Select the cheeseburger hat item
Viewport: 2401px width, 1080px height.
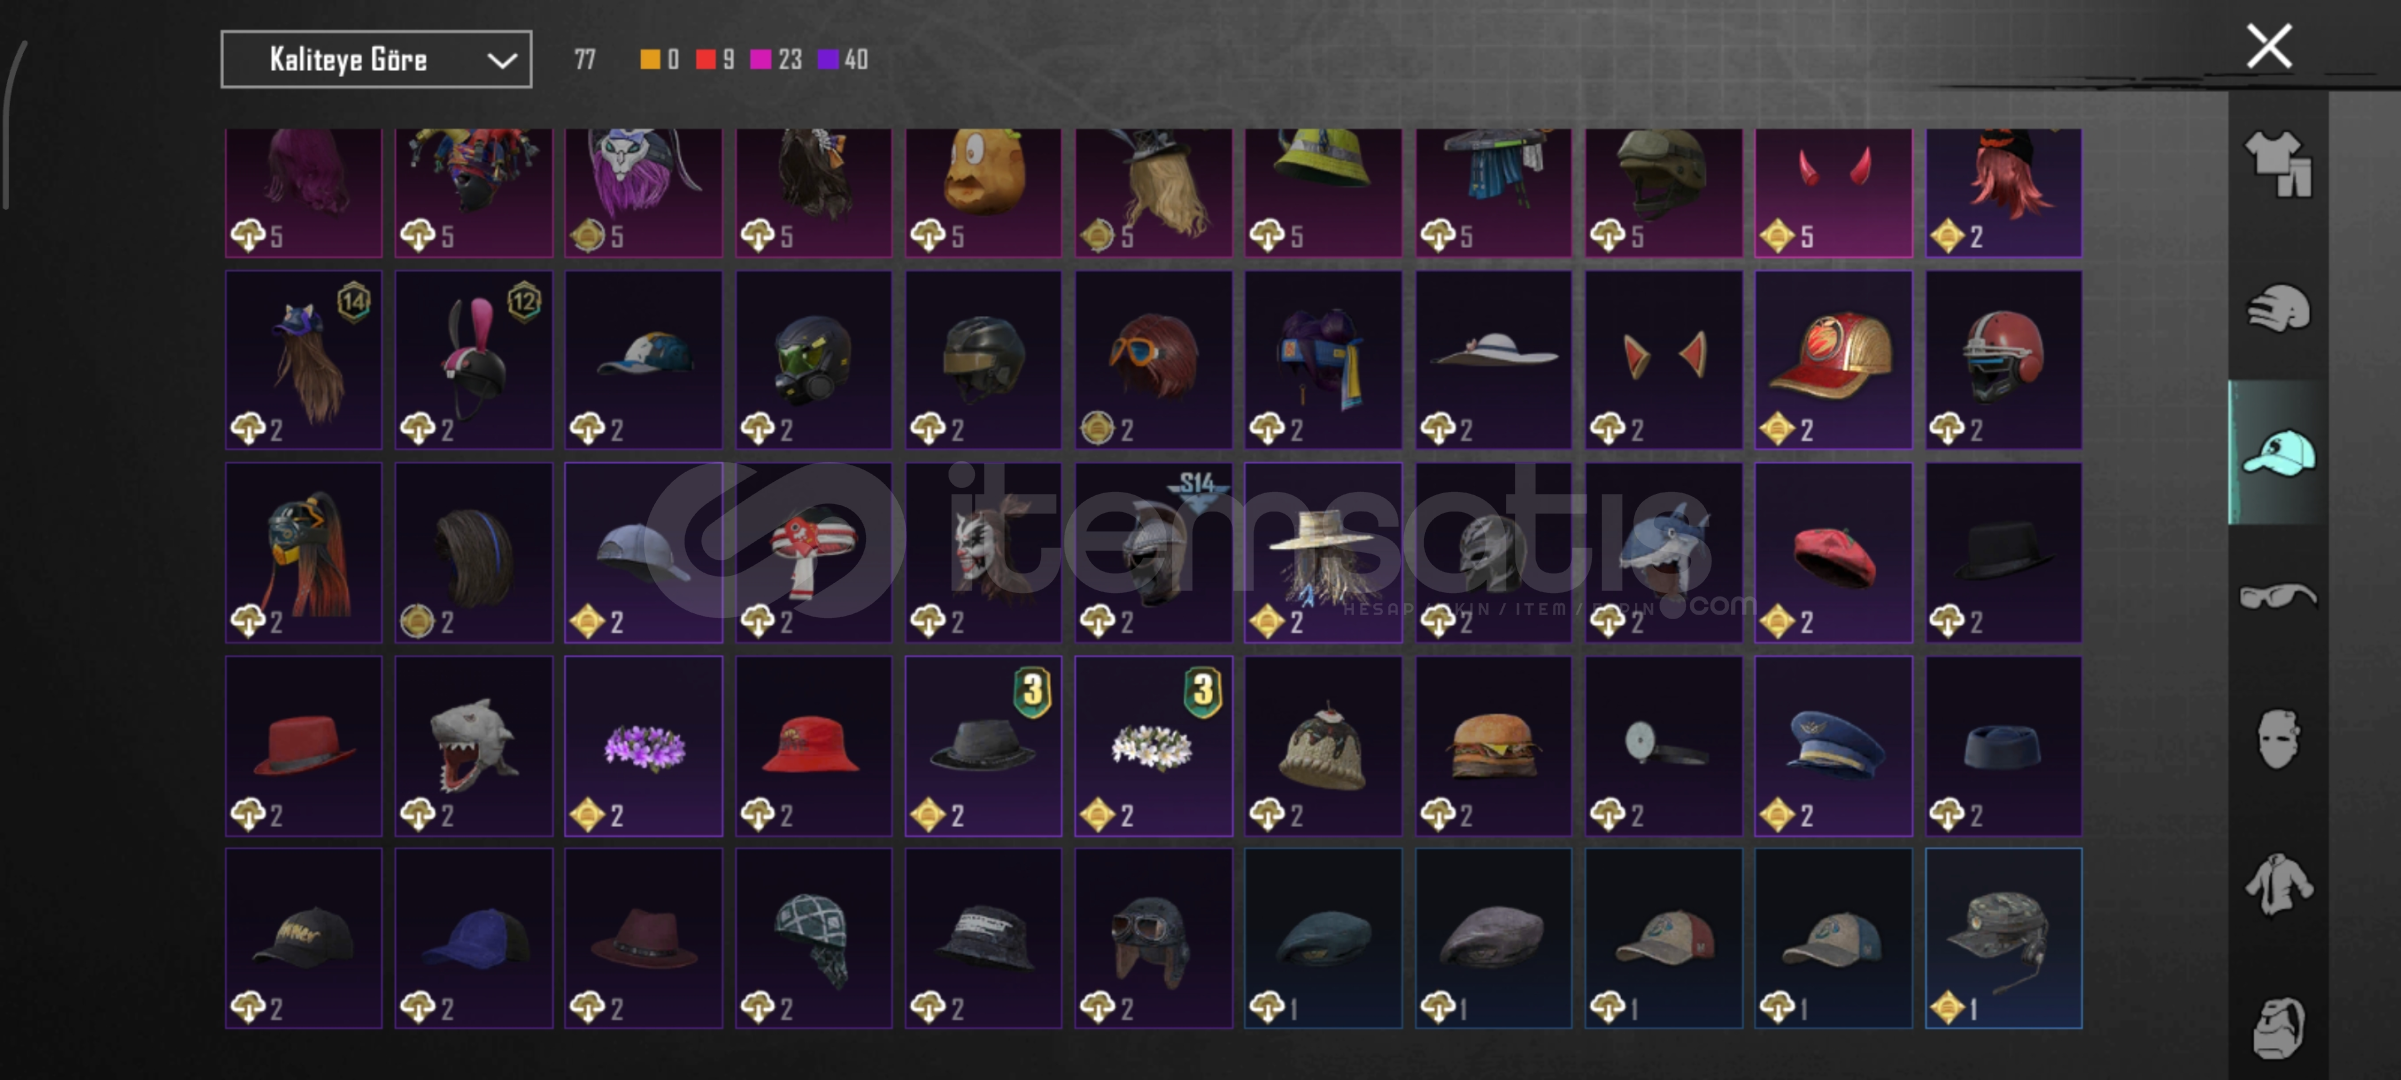point(1493,746)
